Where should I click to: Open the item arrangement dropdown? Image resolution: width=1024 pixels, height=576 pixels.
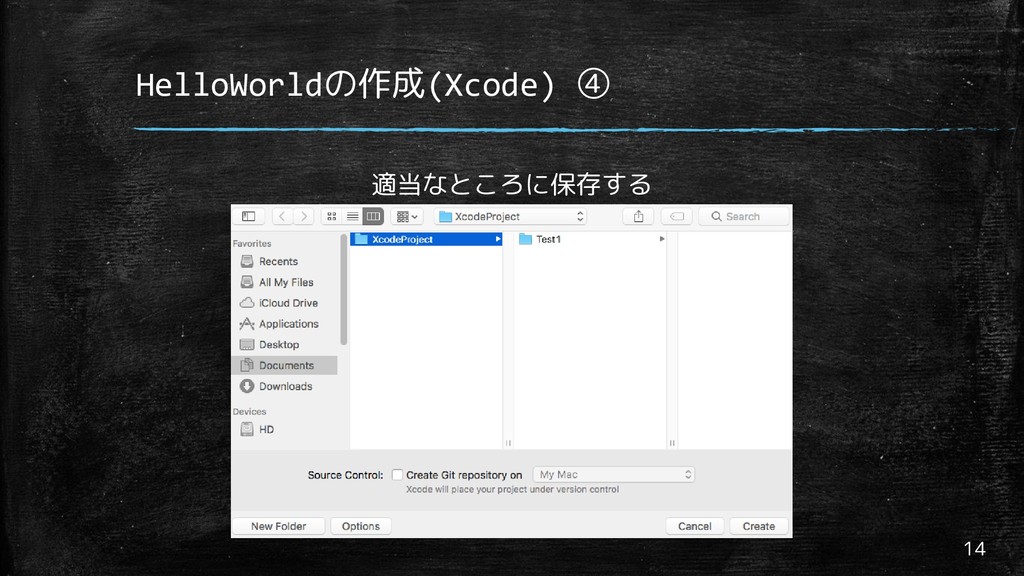point(407,216)
